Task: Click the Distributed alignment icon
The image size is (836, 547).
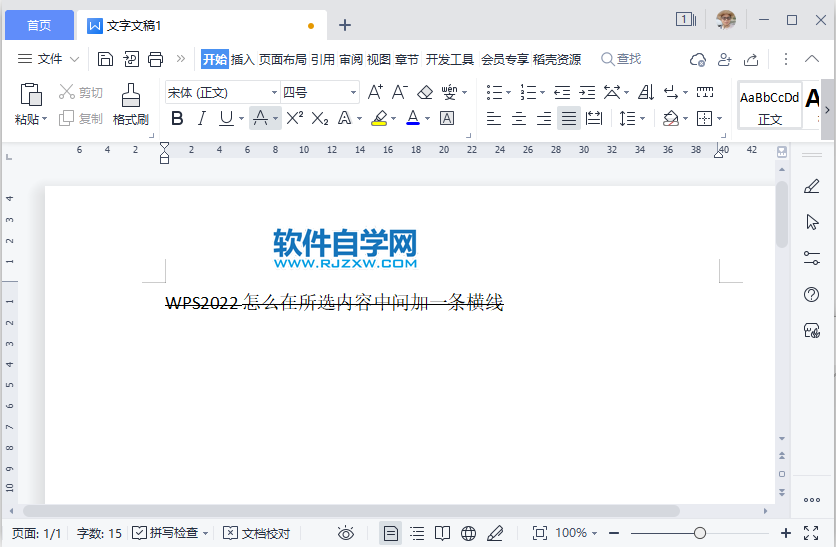Action: pos(594,118)
